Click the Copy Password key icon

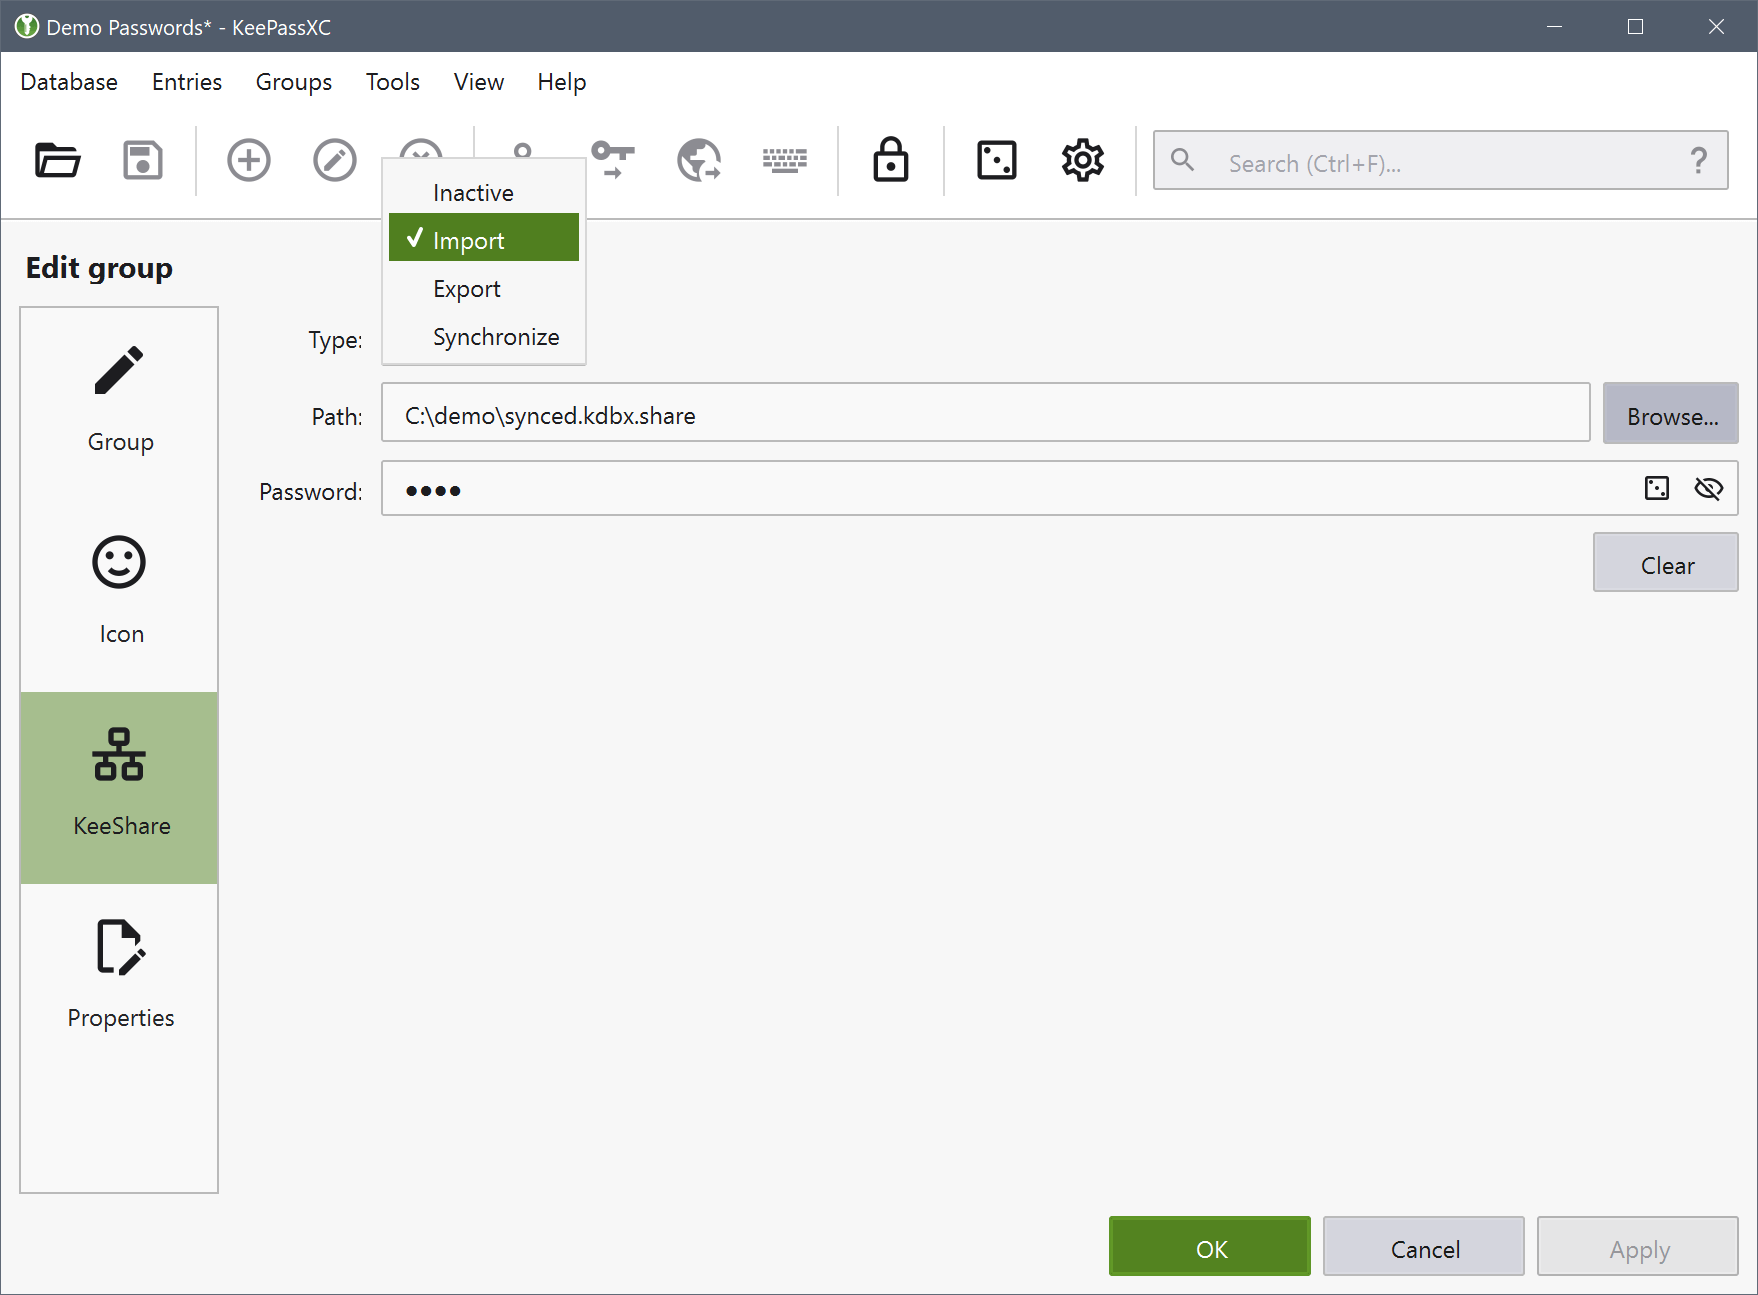pyautogui.click(x=612, y=159)
